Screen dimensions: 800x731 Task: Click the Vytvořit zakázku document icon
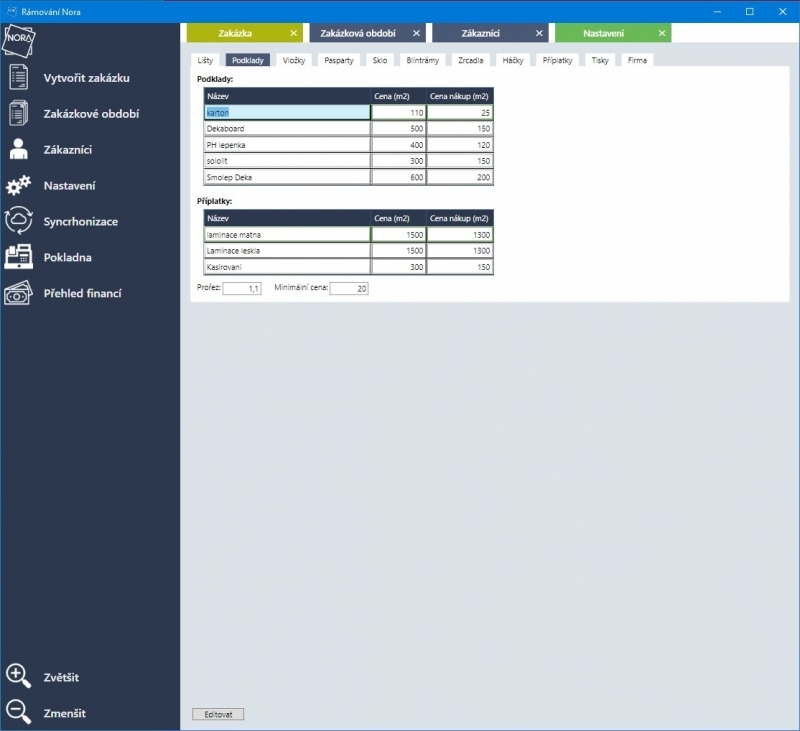[19, 77]
